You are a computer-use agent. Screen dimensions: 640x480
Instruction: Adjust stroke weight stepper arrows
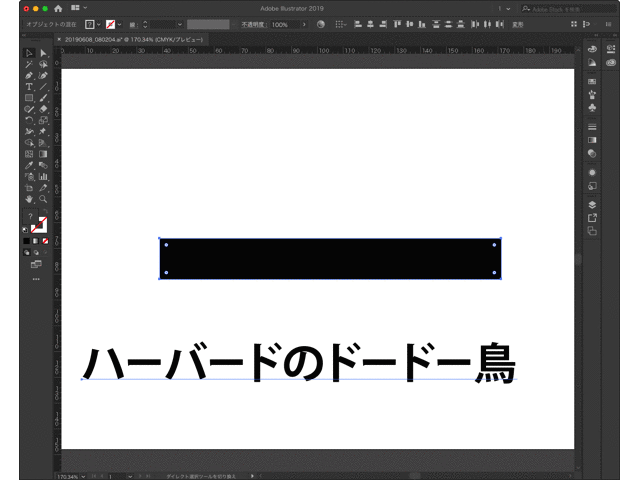coord(145,24)
